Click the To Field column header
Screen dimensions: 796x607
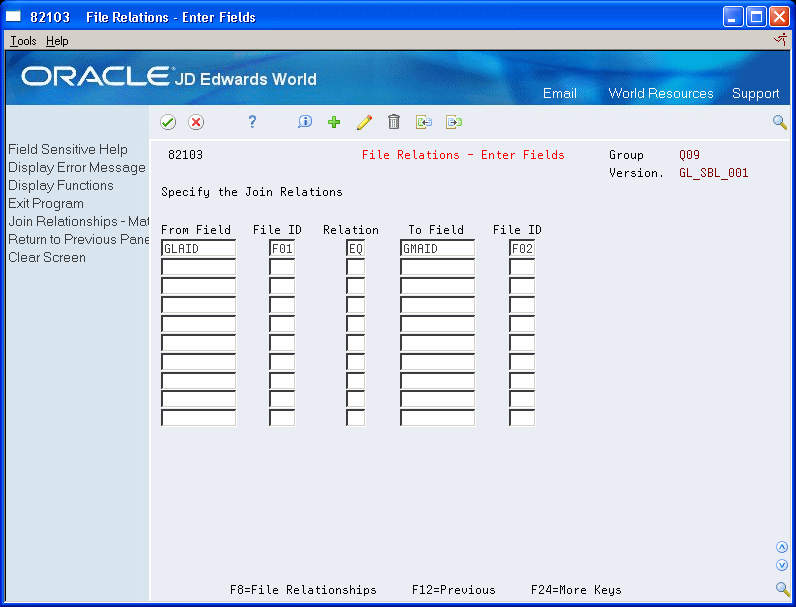436,230
